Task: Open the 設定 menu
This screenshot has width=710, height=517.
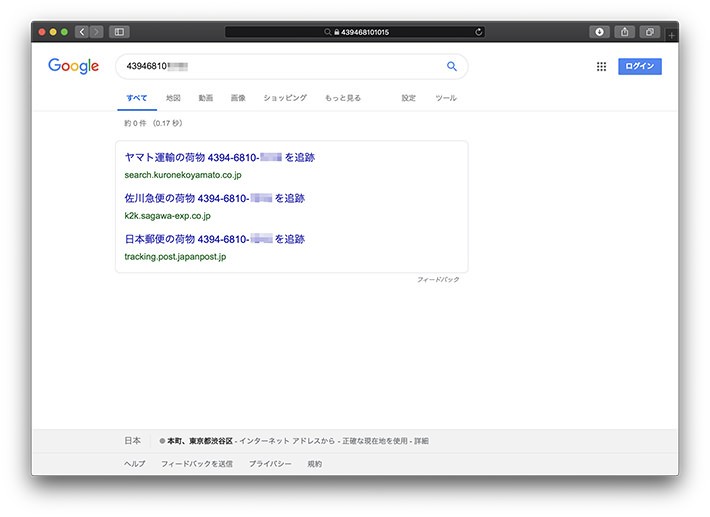Action: [x=408, y=98]
